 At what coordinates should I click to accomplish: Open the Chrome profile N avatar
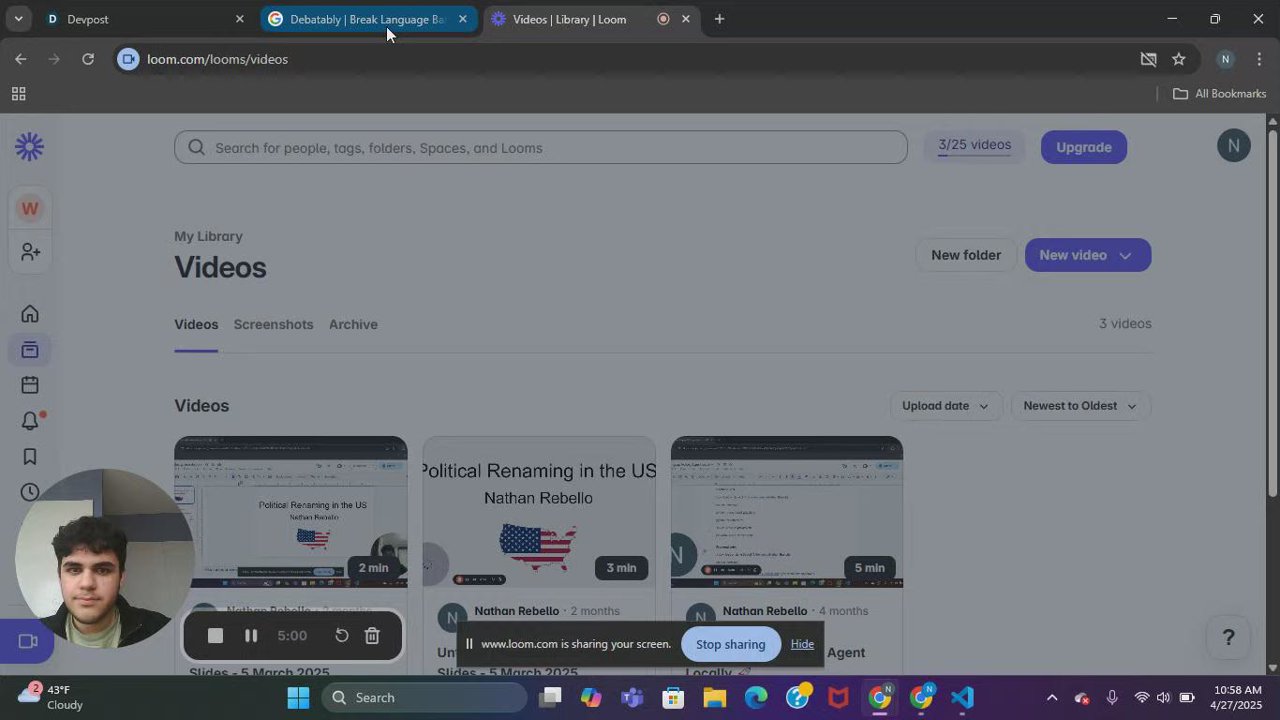1225,59
